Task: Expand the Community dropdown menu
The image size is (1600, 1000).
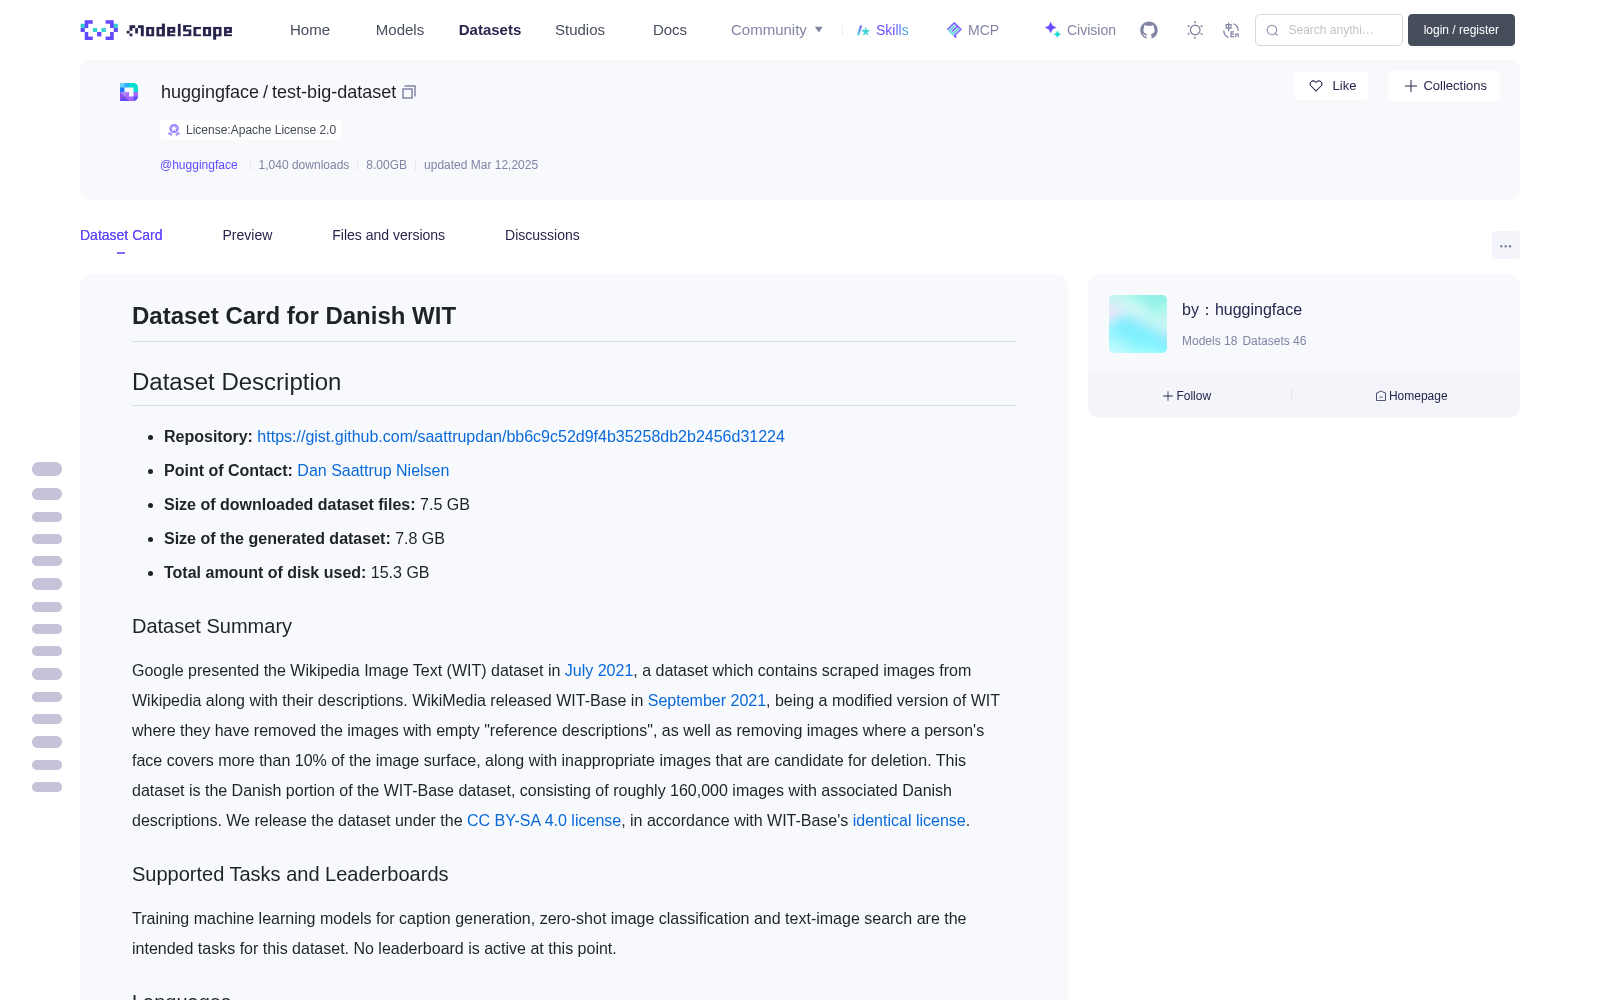Action: pos(777,30)
